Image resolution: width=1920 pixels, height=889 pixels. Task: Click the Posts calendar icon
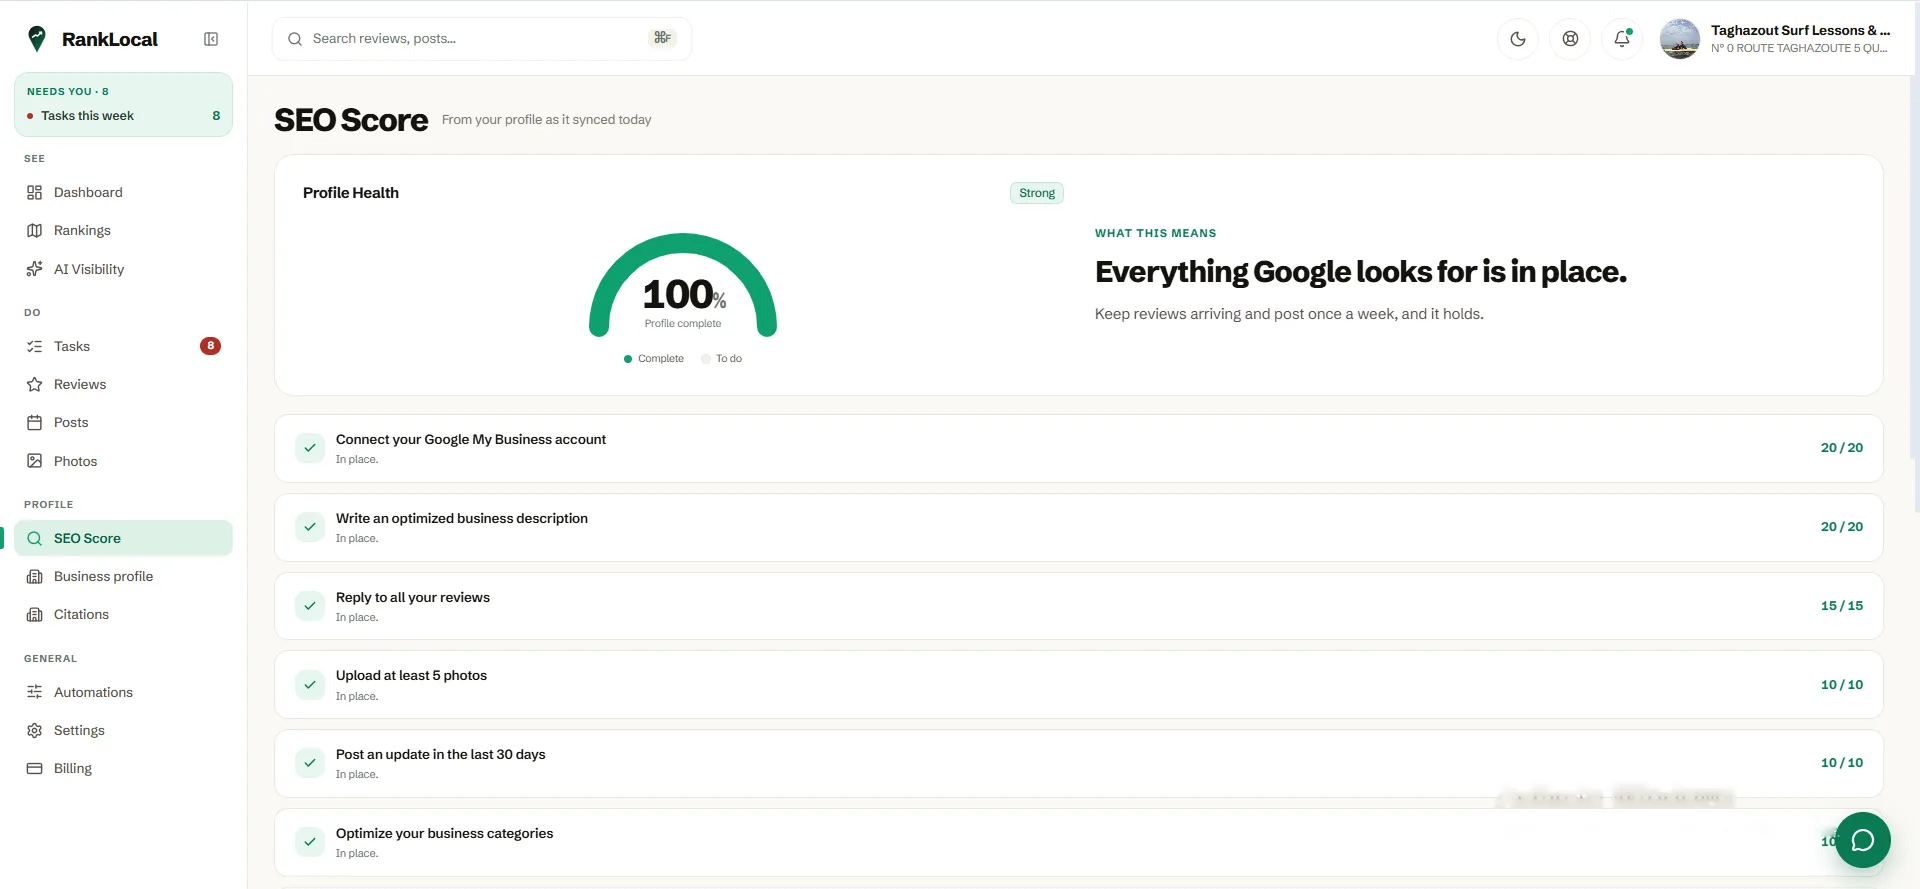35,423
